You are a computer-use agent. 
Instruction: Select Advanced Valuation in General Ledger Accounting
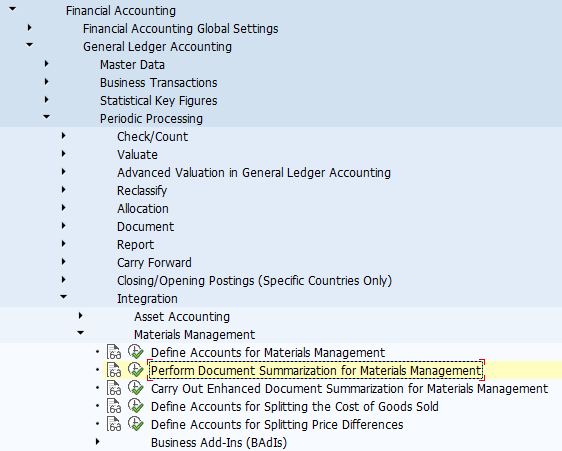coord(254,172)
